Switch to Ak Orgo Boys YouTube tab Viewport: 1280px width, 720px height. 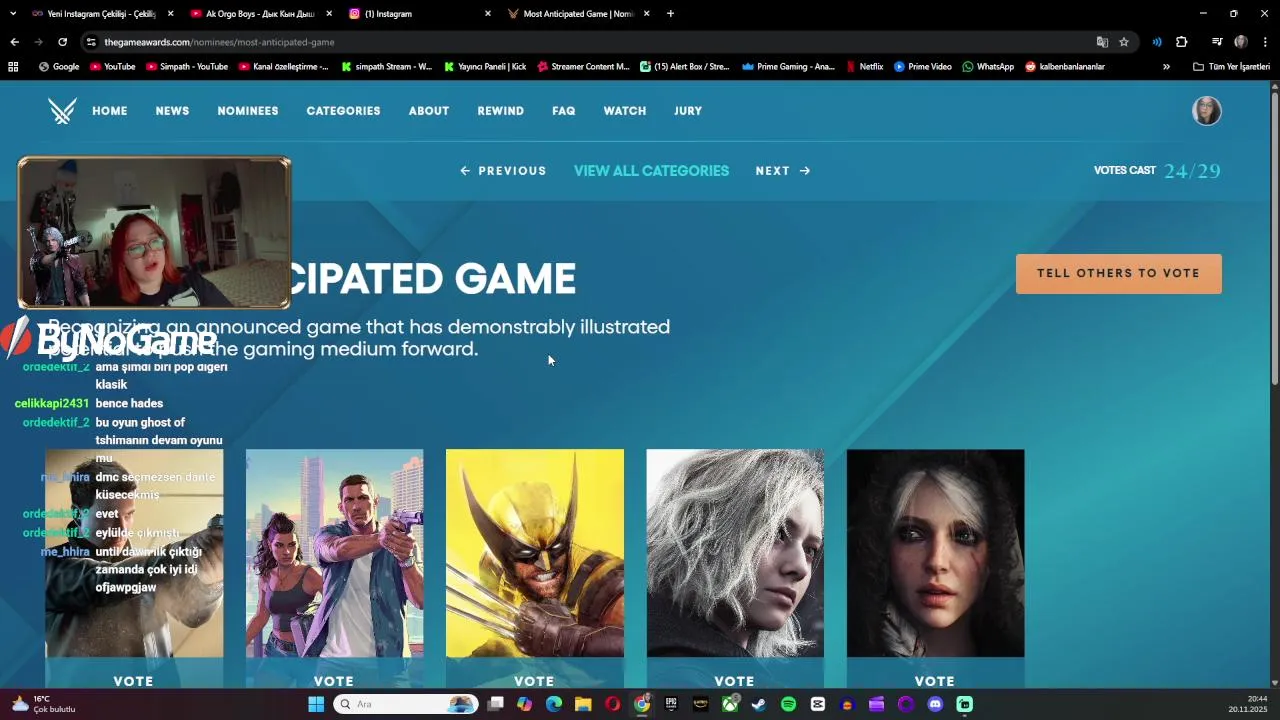tap(261, 14)
